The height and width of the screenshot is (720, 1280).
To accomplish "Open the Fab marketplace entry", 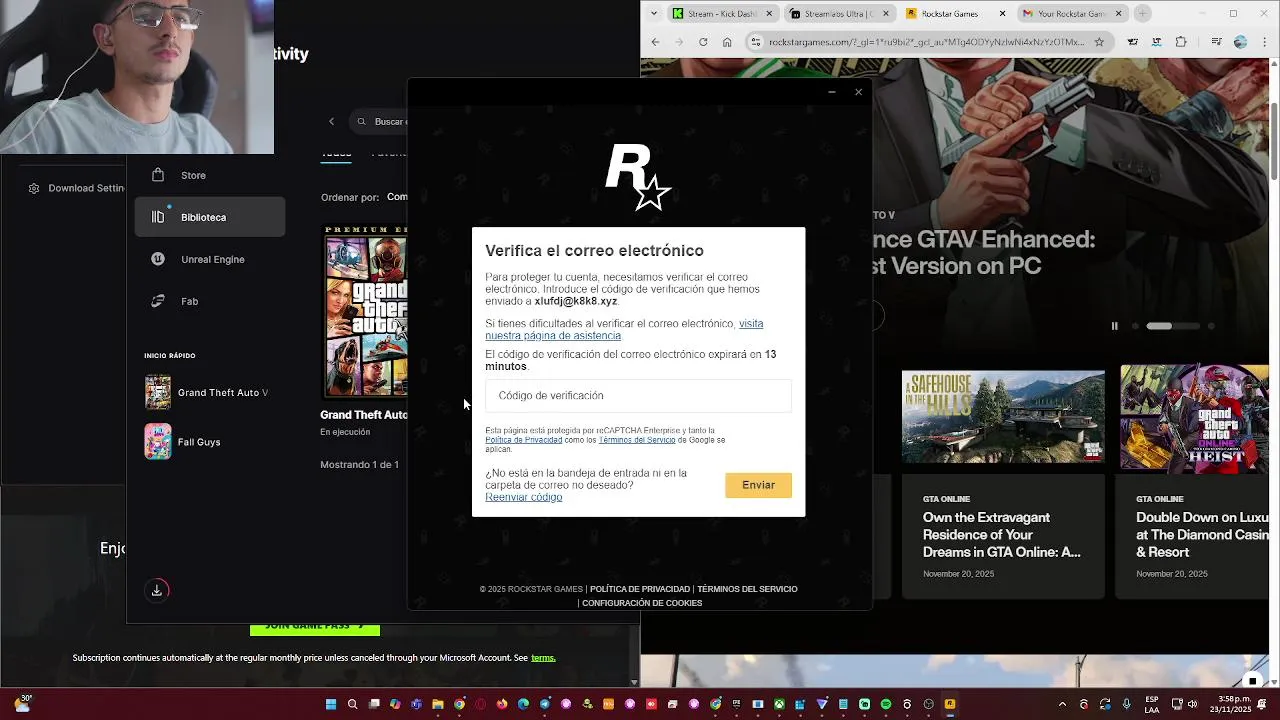I will tap(209, 301).
